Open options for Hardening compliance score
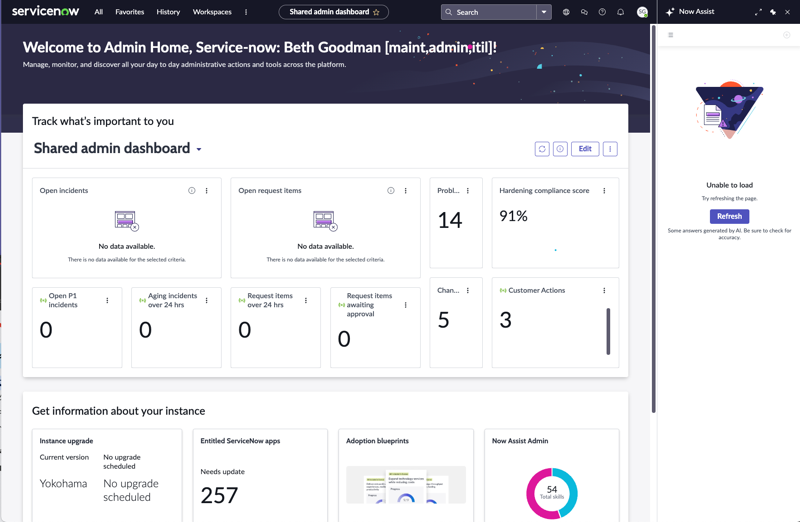This screenshot has height=522, width=800. click(x=604, y=190)
